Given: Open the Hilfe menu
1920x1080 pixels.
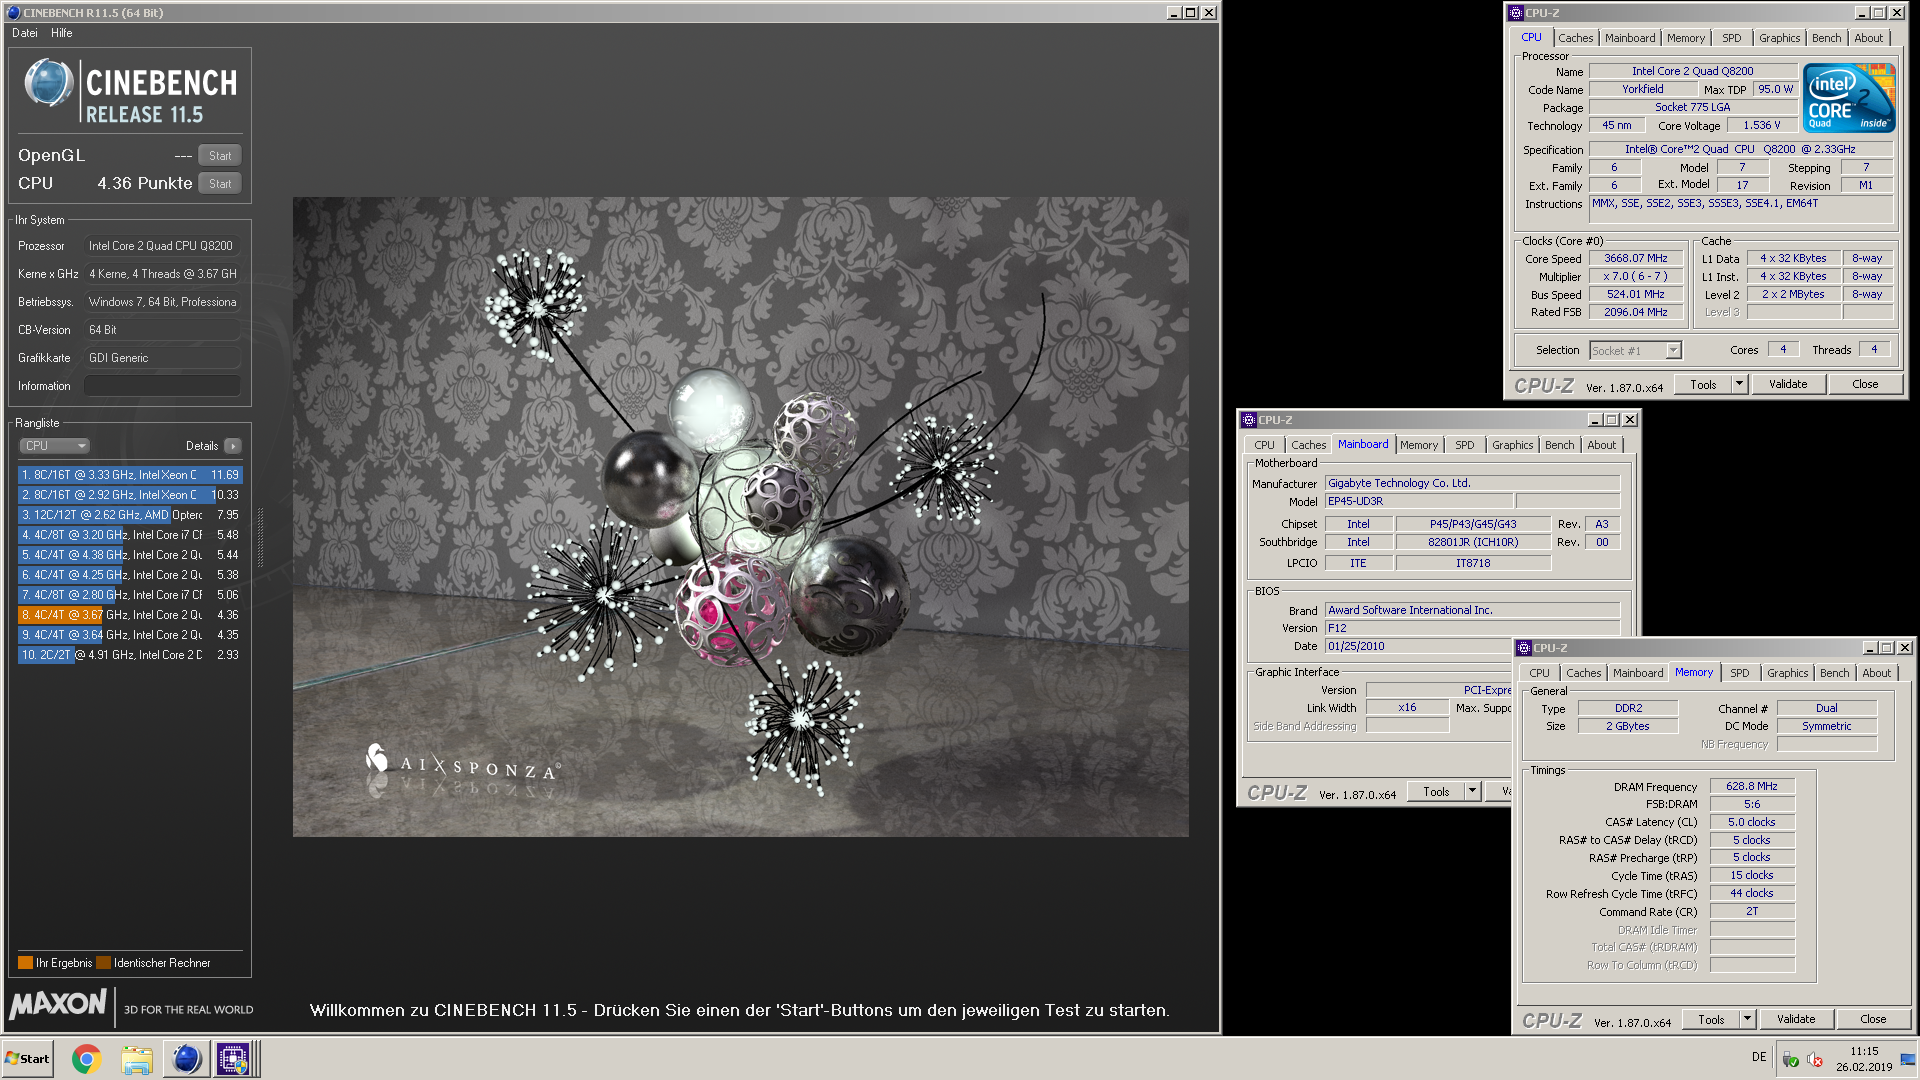Looking at the screenshot, I should tap(62, 33).
